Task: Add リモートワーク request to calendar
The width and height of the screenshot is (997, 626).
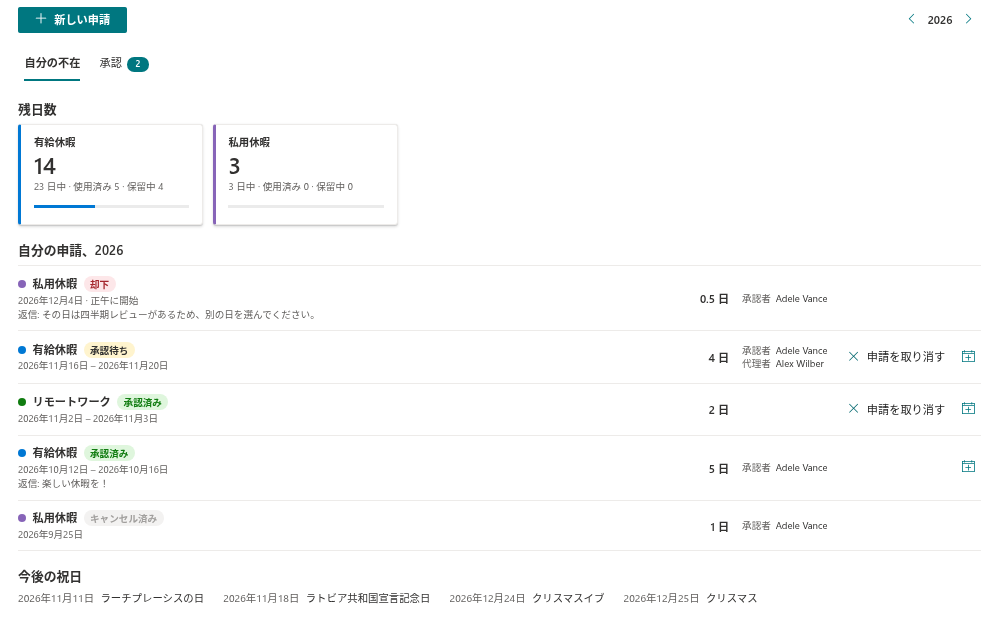Action: pyautogui.click(x=968, y=409)
